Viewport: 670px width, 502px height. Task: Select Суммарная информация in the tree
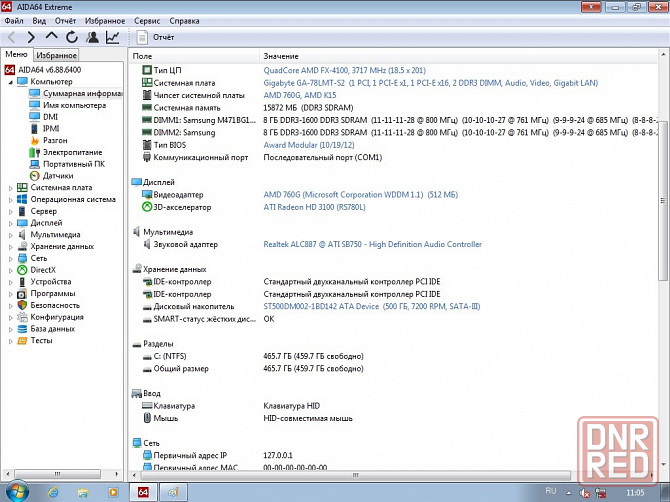(75, 93)
